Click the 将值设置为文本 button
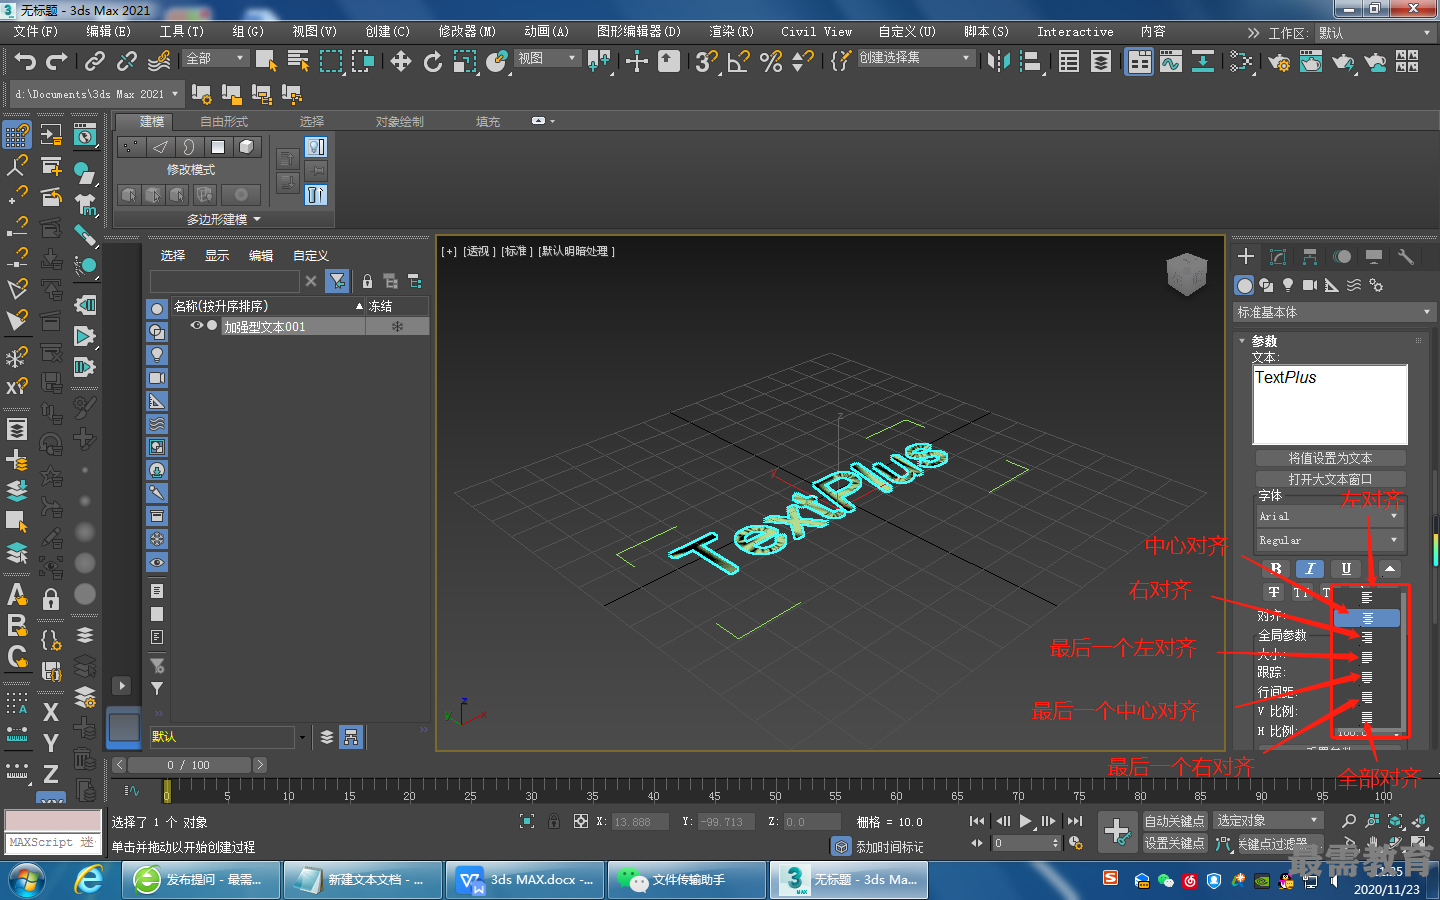Viewport: 1440px width, 900px height. [1330, 458]
